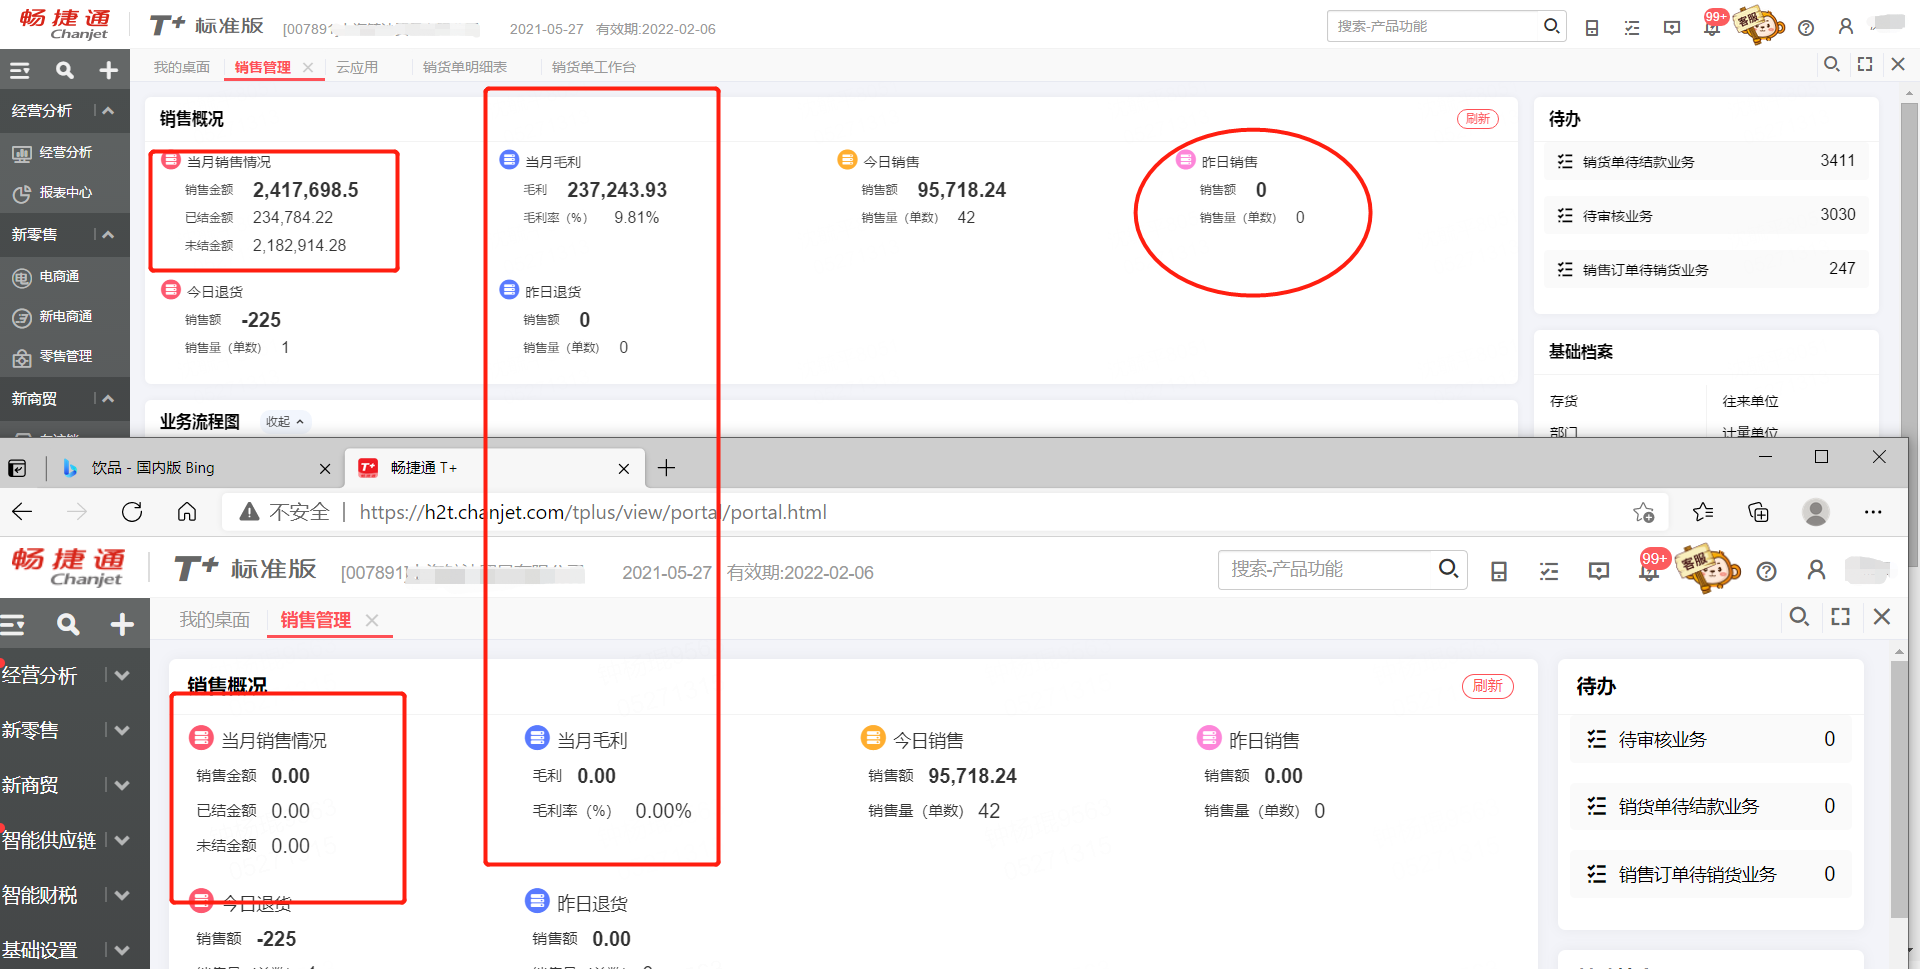
Task: Enter fullscreen via expand icon in lower page
Action: pos(1840,617)
